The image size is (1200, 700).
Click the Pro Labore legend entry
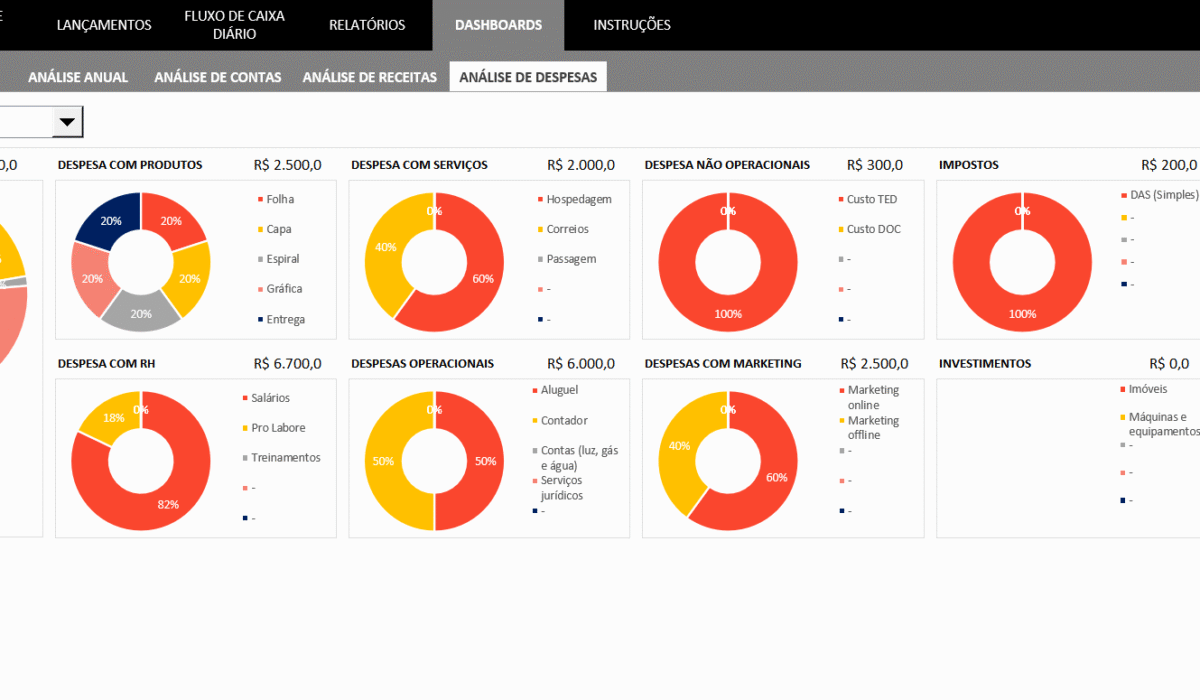pyautogui.click(x=278, y=428)
